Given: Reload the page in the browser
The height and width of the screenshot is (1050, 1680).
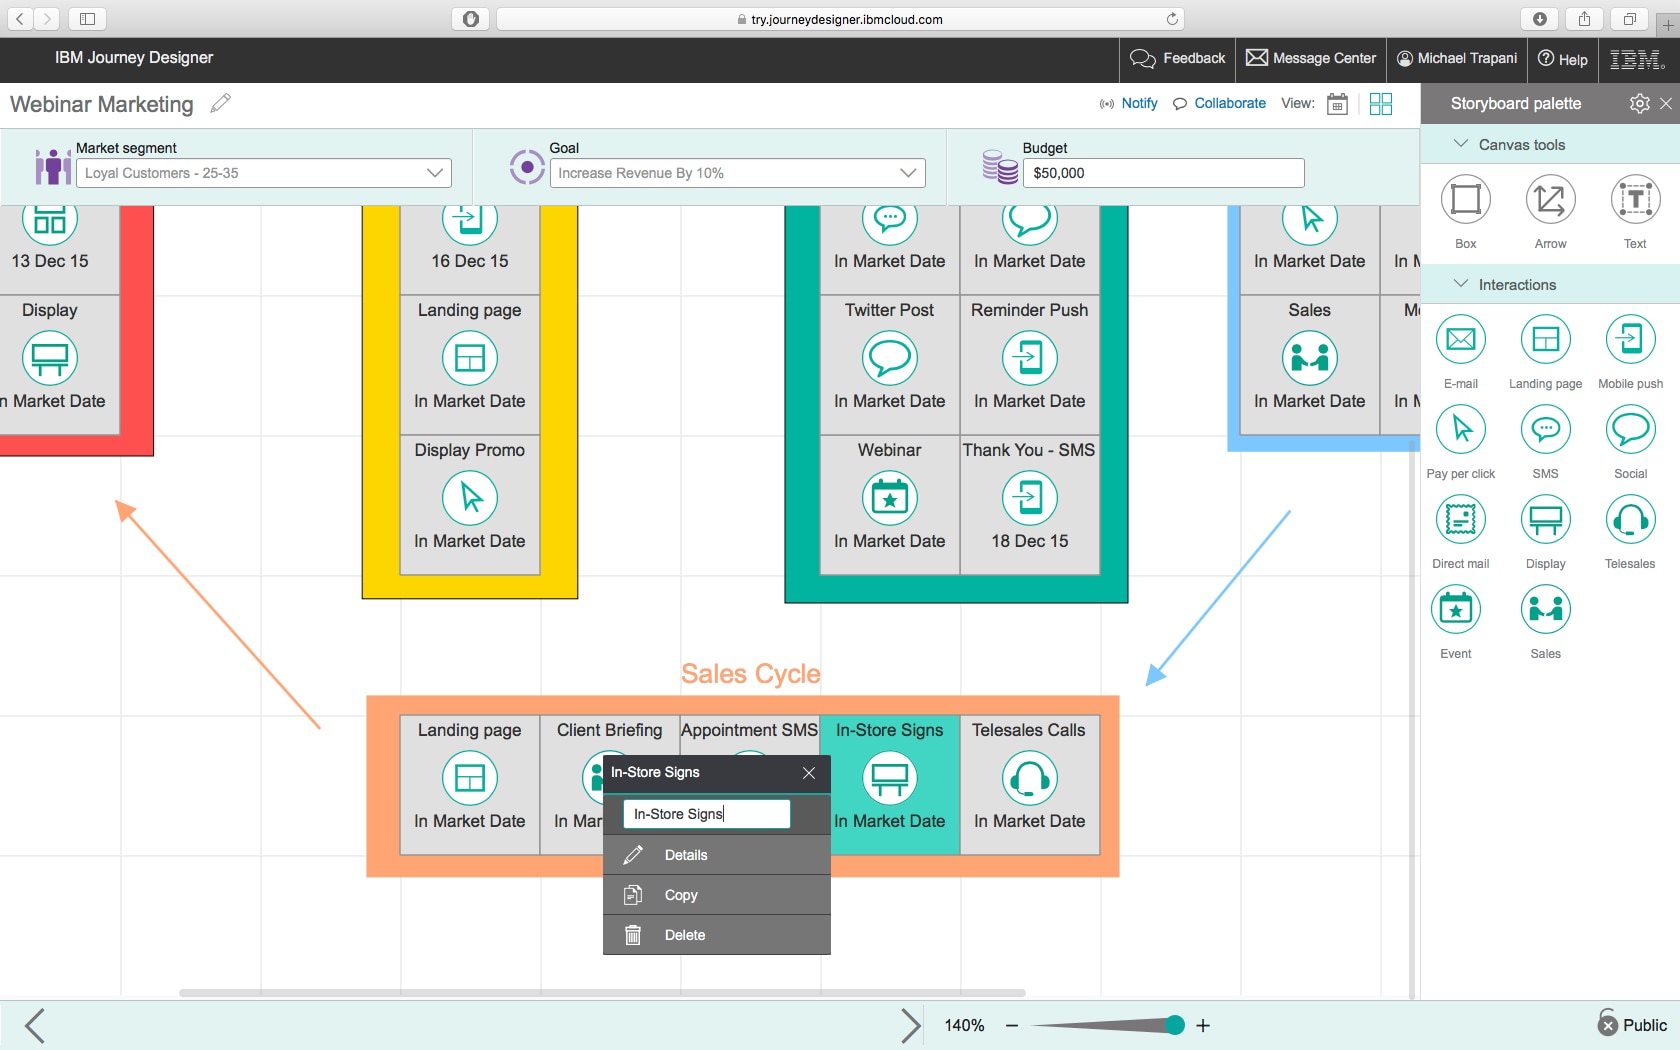Looking at the screenshot, I should [1172, 19].
